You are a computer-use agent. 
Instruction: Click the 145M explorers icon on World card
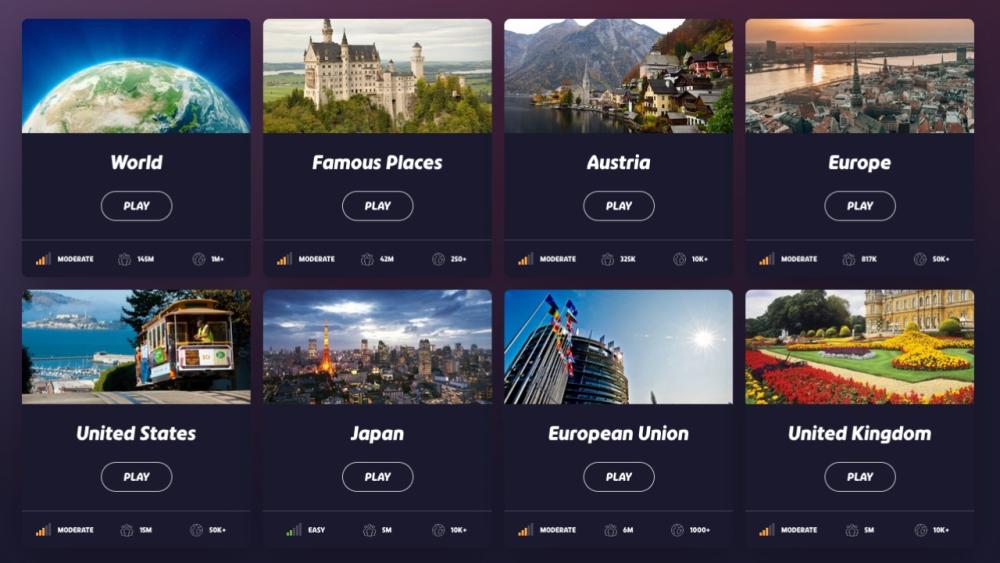124,259
